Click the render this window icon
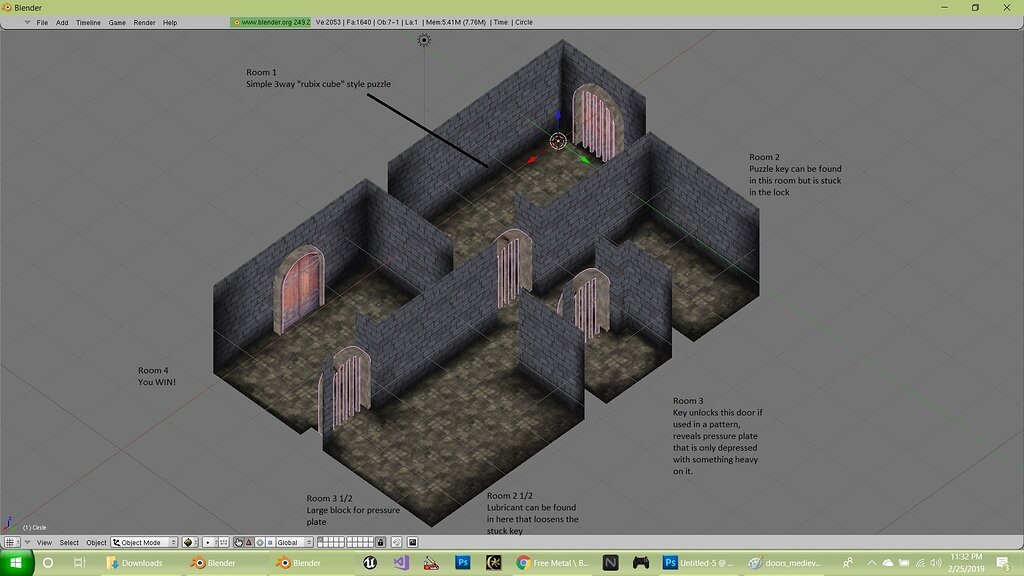Viewport: 1024px width, 576px height. click(413, 542)
